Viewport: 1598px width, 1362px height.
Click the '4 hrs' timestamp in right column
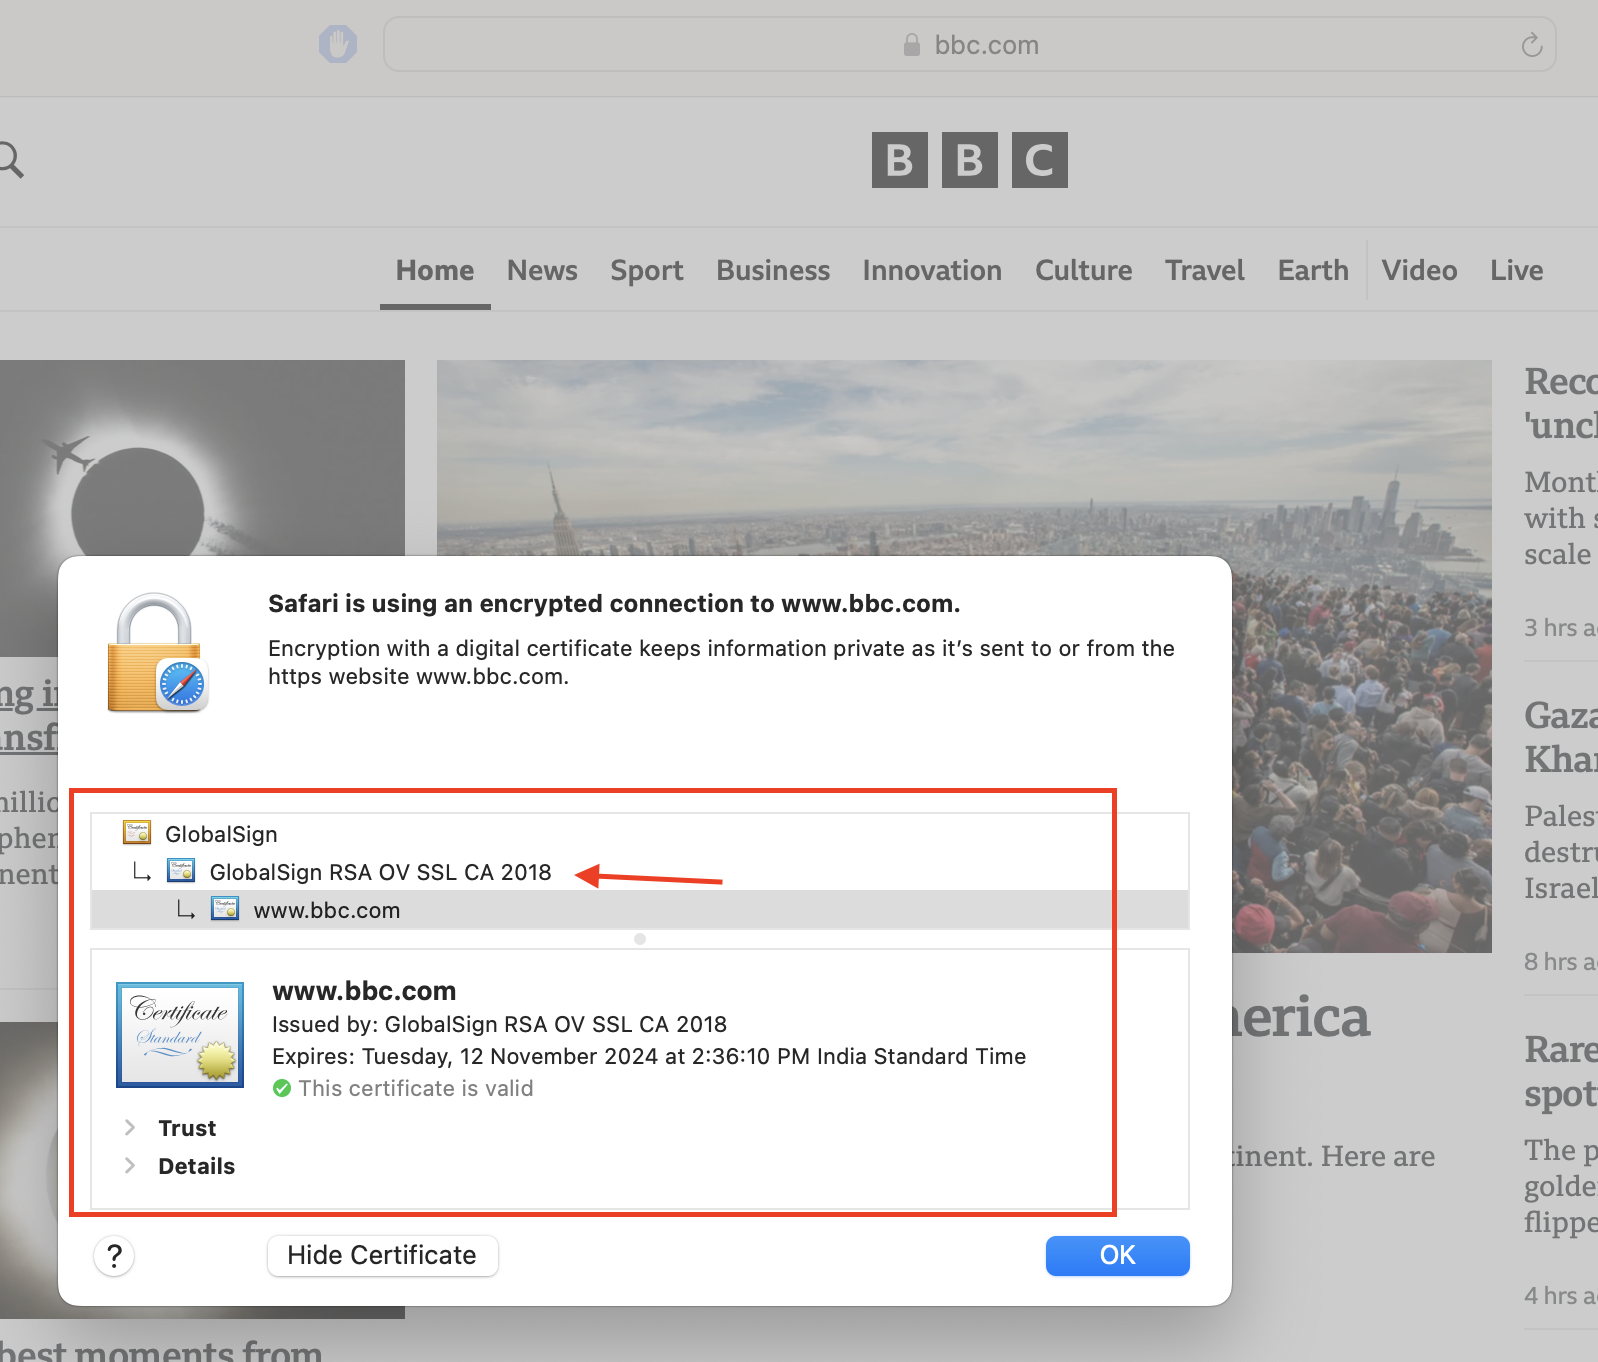1561,1296
